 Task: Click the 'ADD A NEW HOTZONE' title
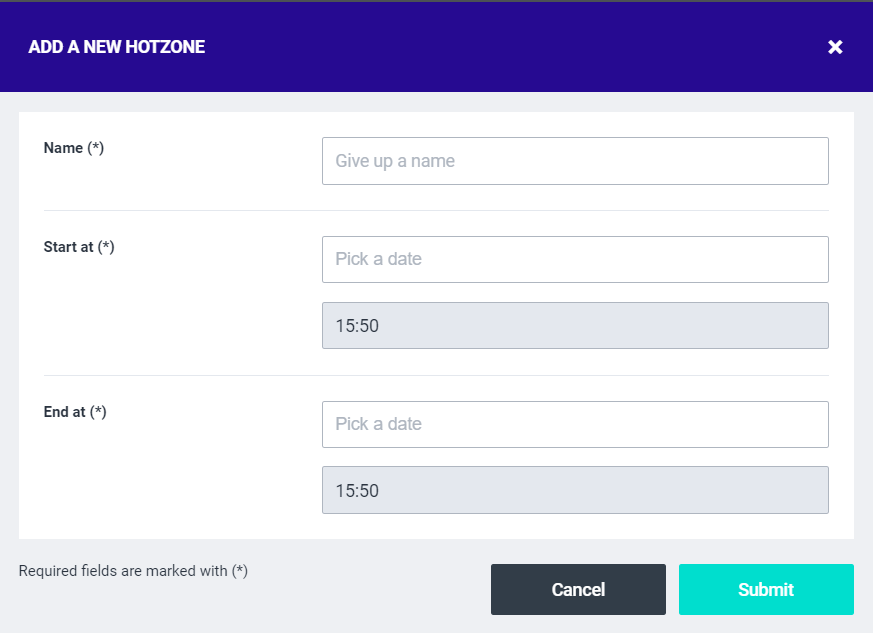coord(117,47)
